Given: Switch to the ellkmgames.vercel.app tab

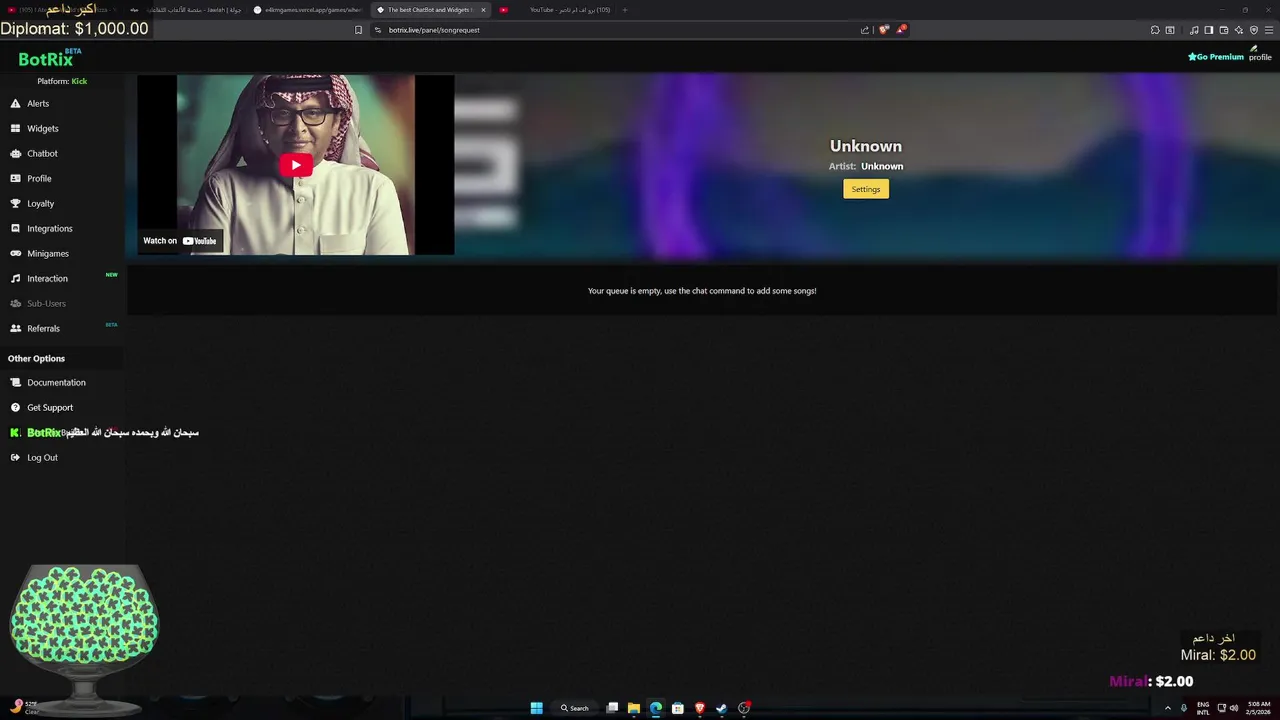Looking at the screenshot, I should pyautogui.click(x=307, y=10).
